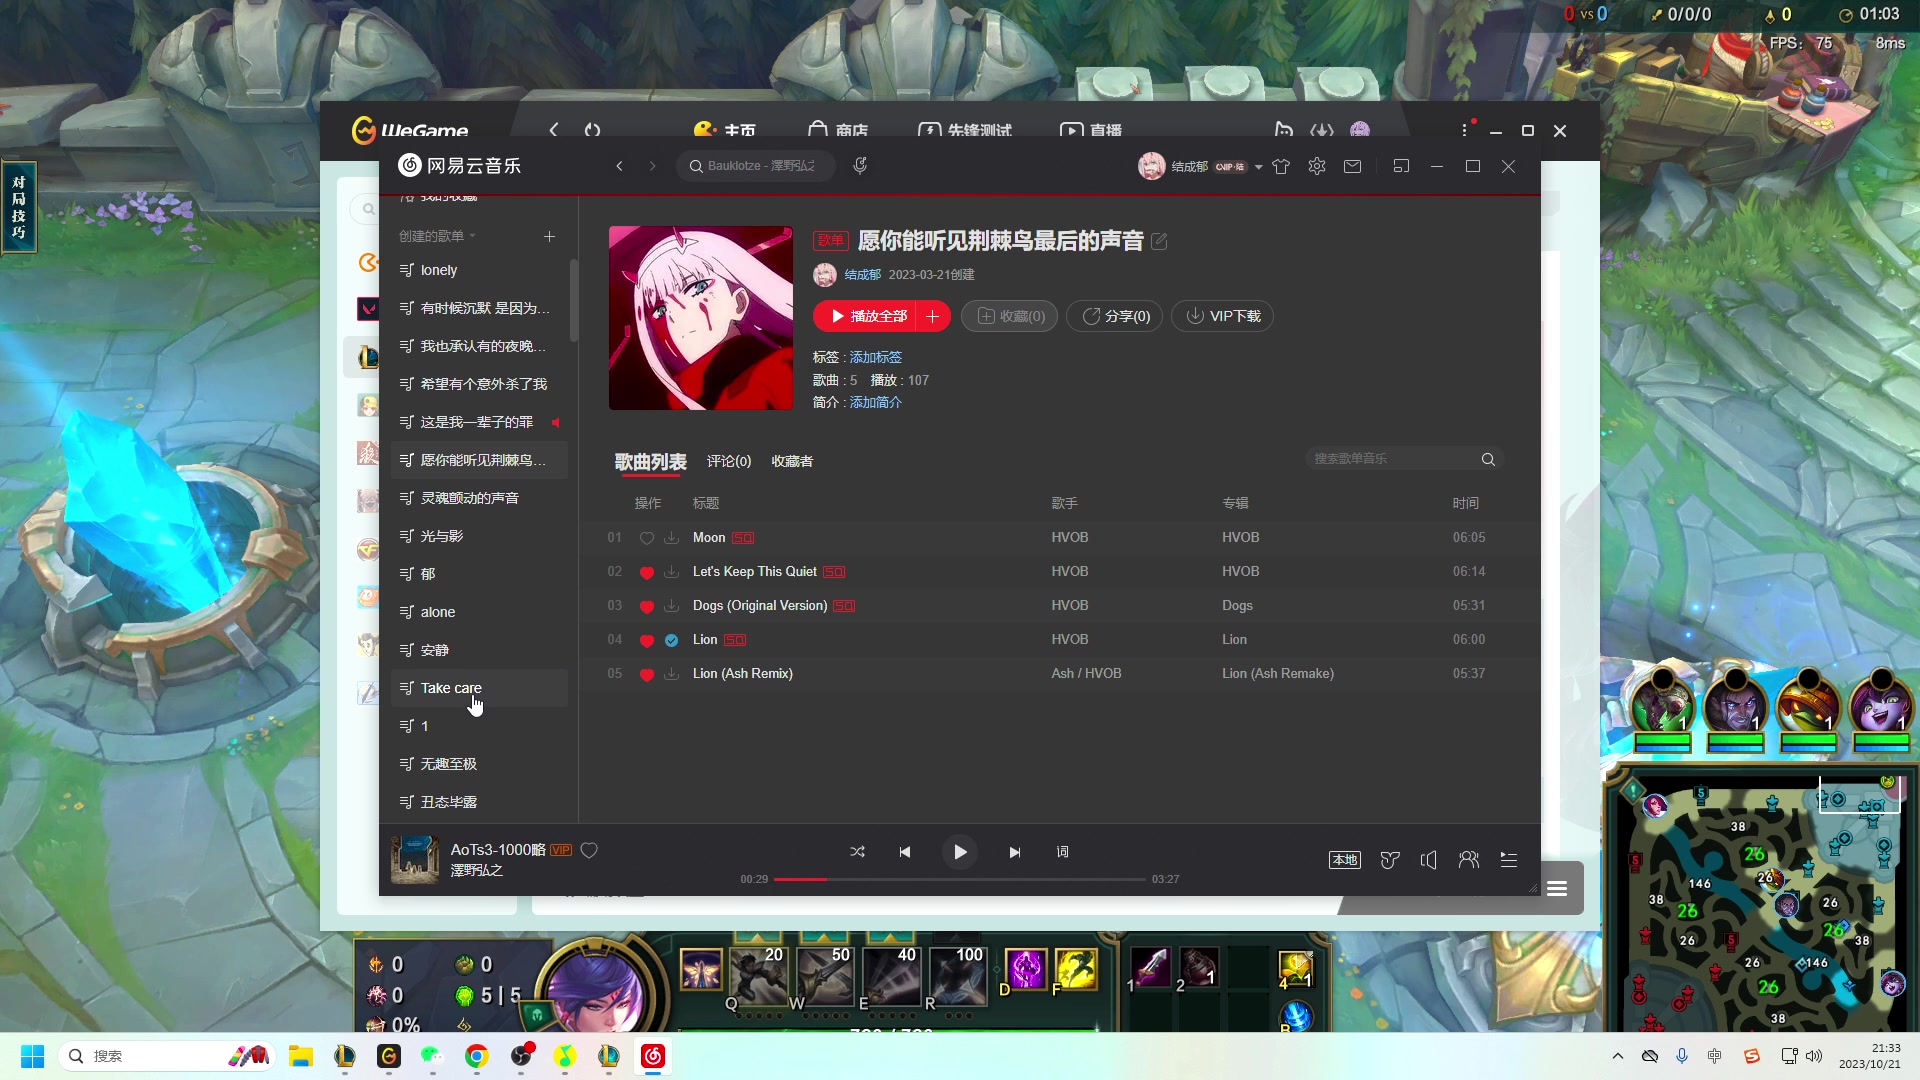Sort by the 时间 column header
1920x1080 pixels.
(1466, 503)
